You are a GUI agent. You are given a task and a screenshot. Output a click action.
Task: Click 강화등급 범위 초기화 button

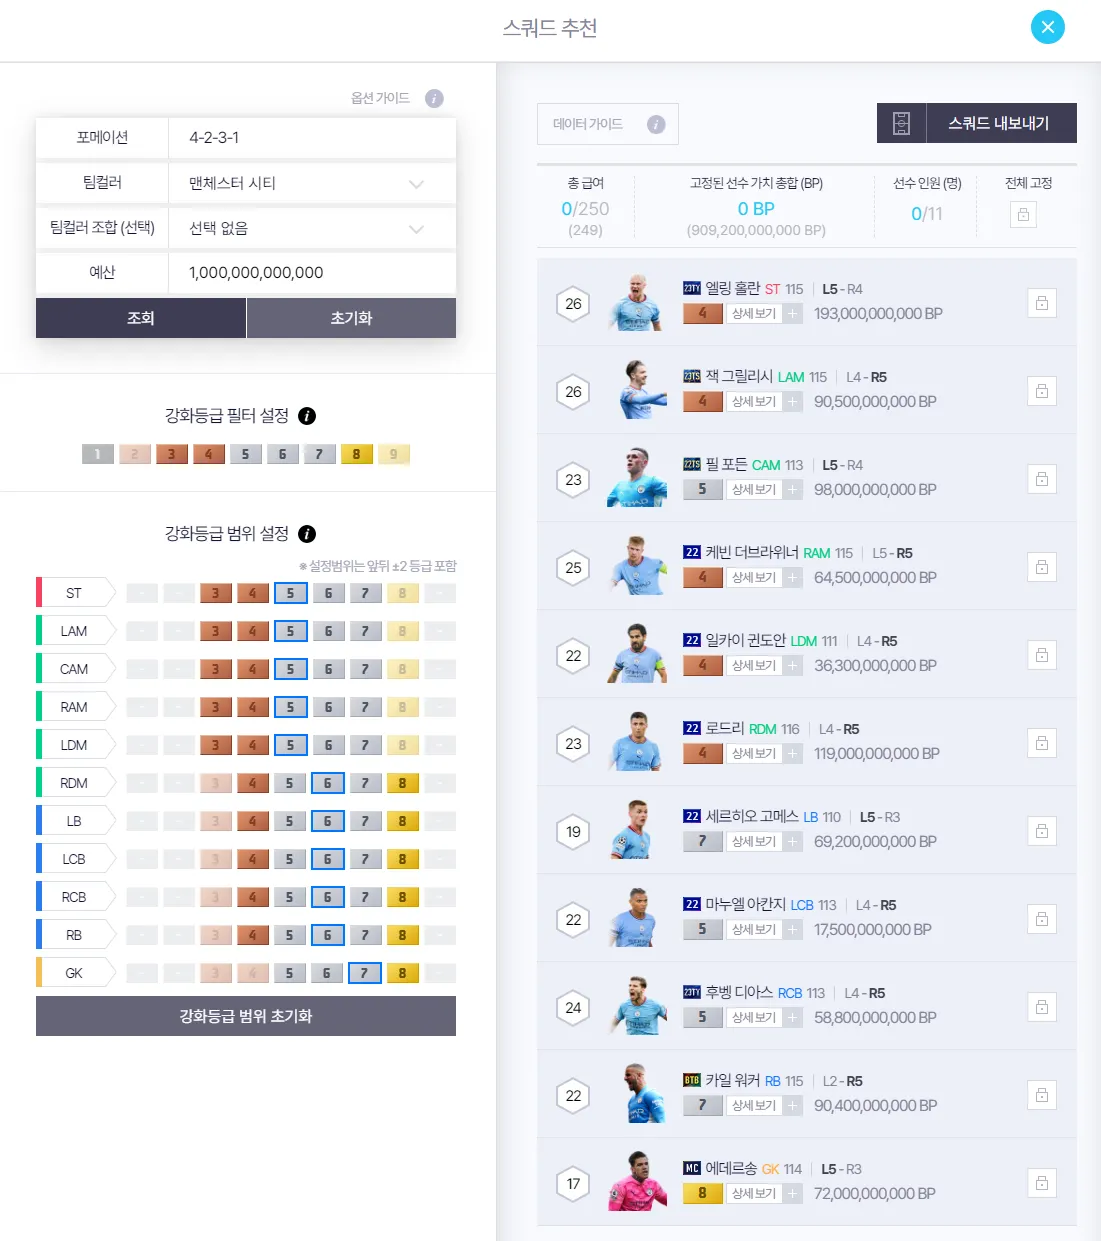click(x=246, y=1016)
